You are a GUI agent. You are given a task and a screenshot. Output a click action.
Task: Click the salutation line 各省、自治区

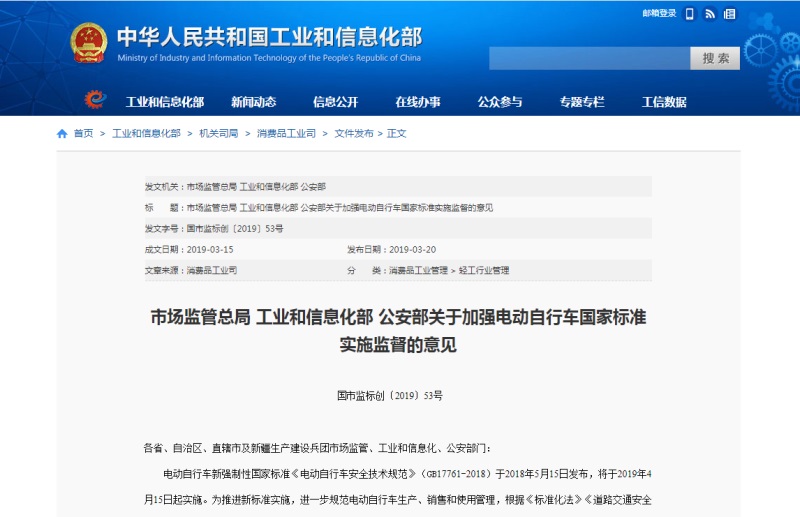[x=317, y=448]
